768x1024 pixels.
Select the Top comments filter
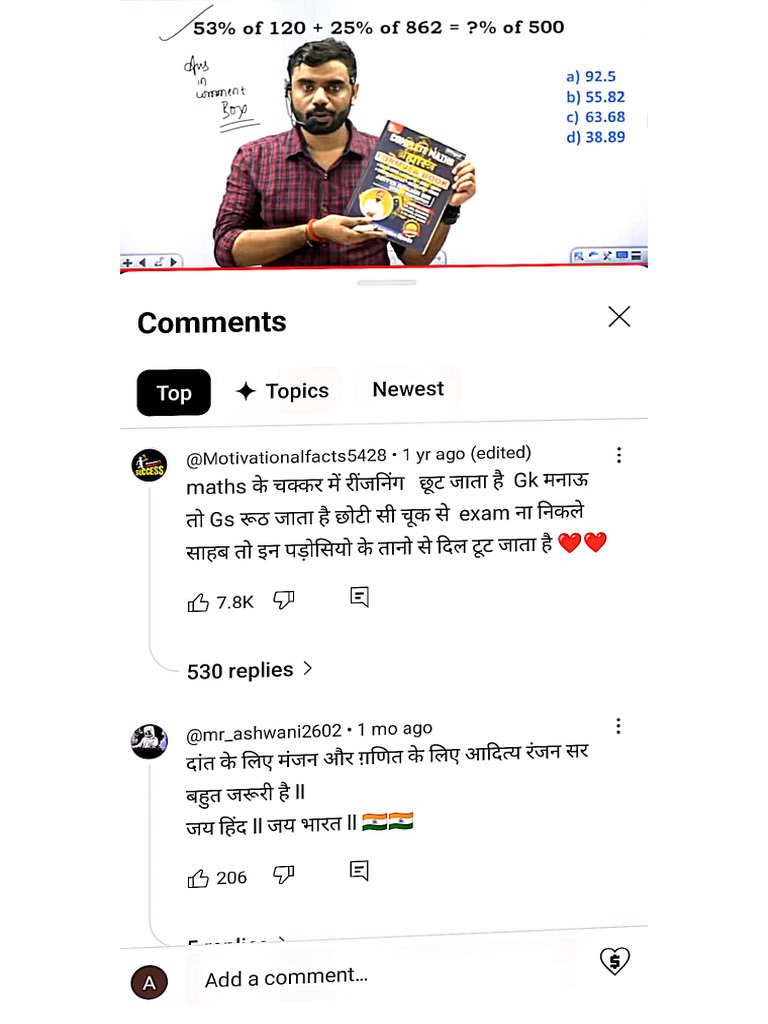[x=174, y=392]
